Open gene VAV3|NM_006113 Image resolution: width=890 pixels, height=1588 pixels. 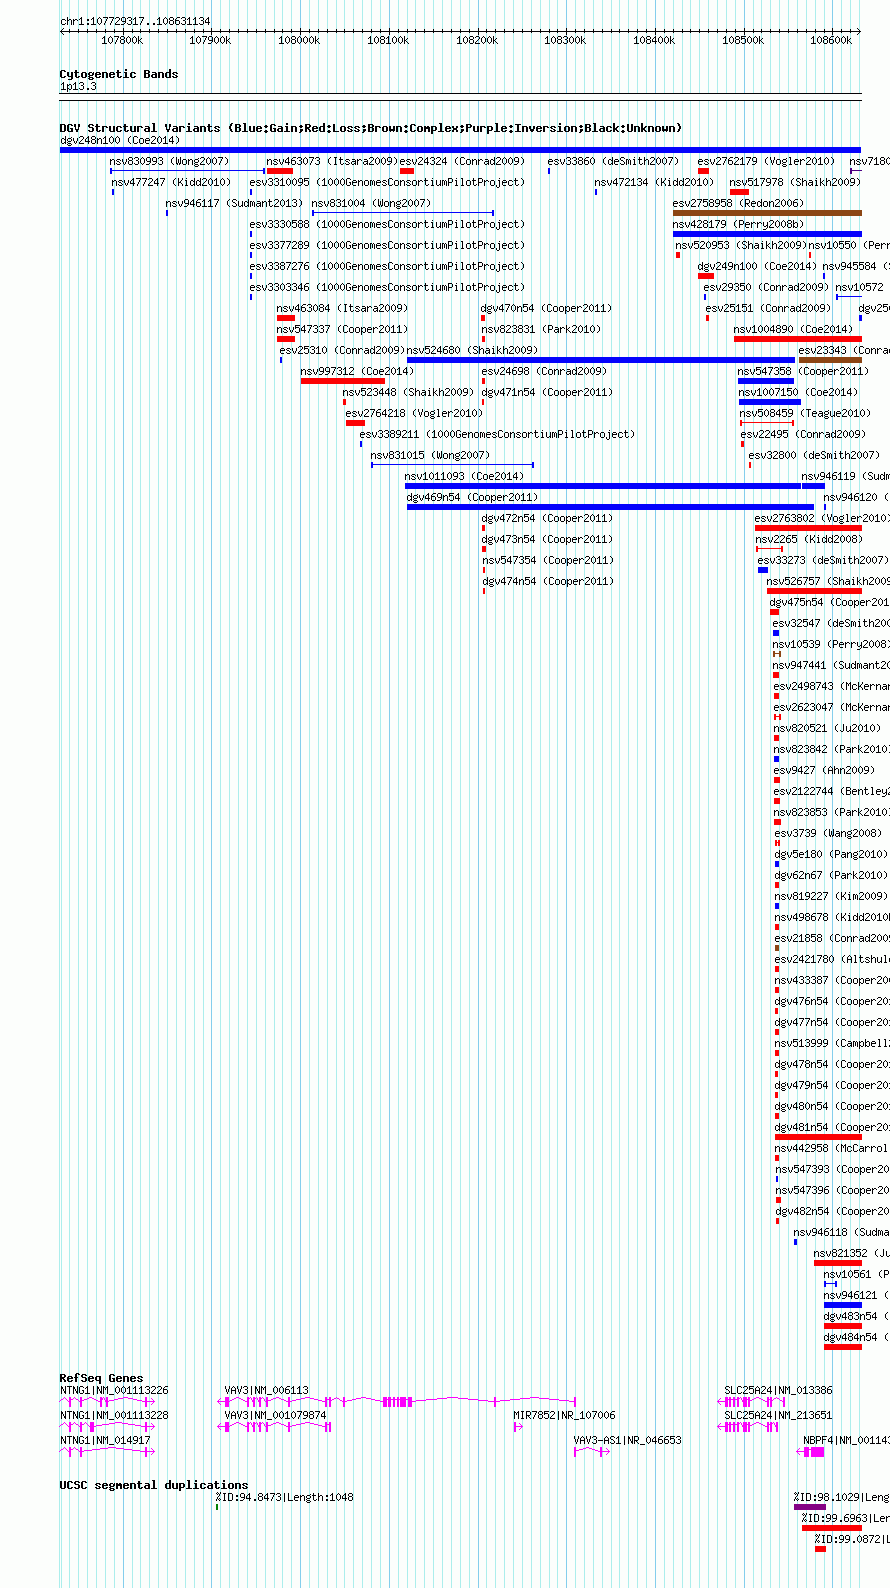click(267, 1390)
